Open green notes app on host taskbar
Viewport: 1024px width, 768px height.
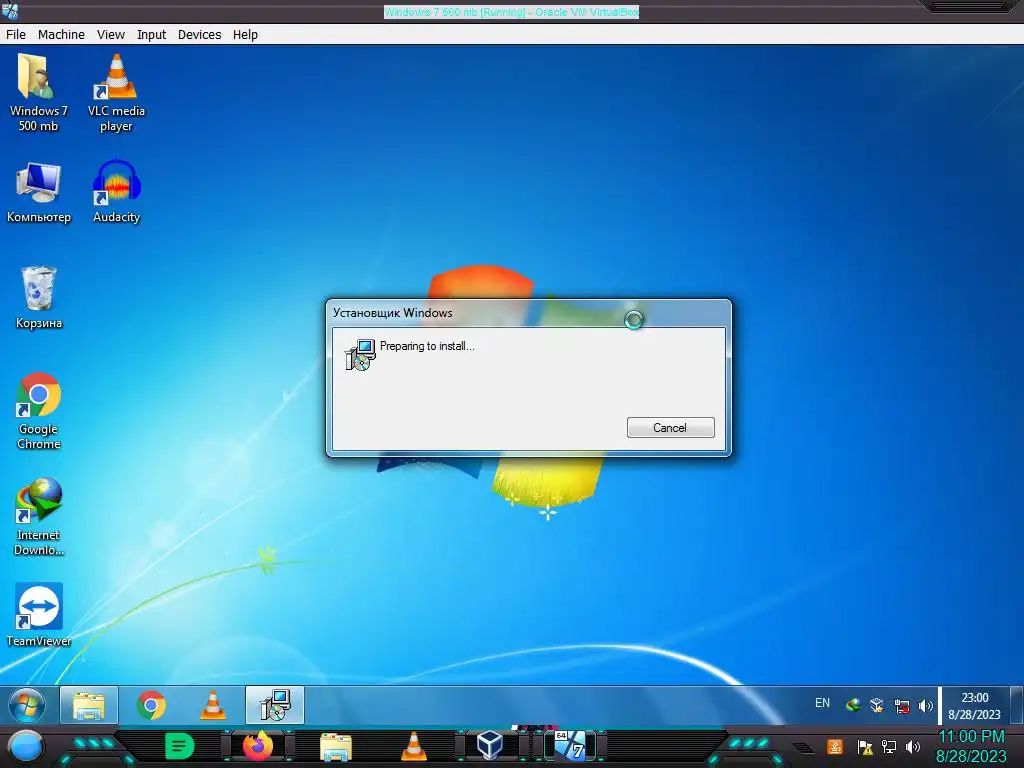(180, 746)
